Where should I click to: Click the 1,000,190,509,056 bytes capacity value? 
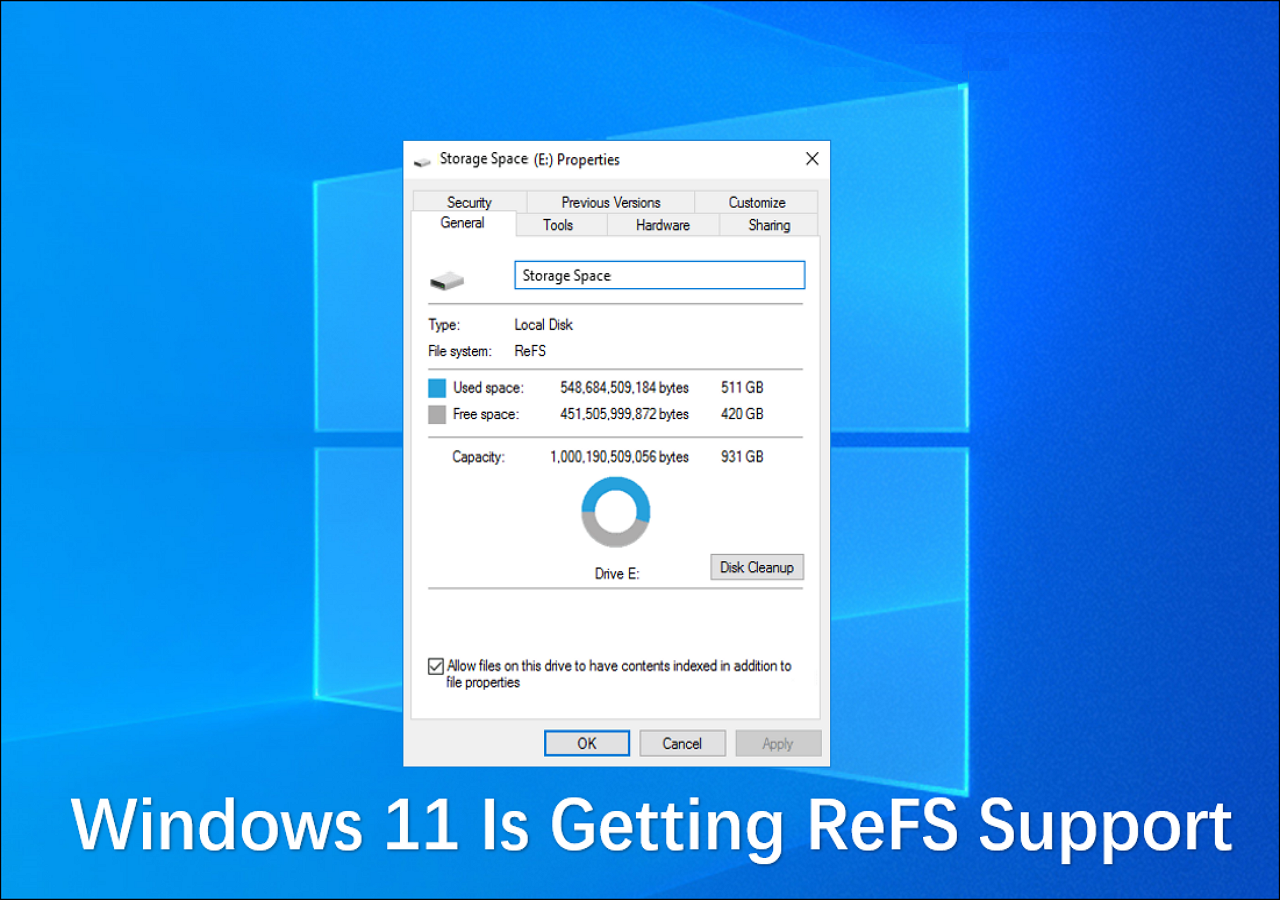(619, 457)
